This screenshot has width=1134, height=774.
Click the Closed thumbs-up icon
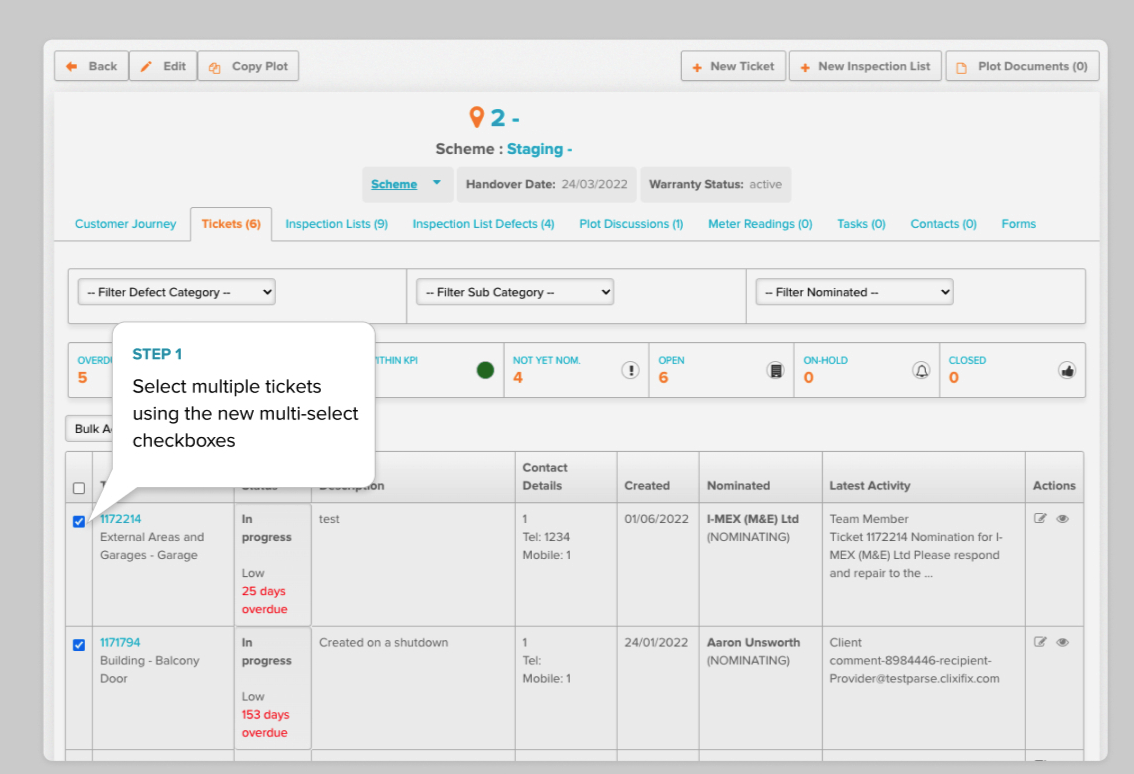tap(1067, 370)
